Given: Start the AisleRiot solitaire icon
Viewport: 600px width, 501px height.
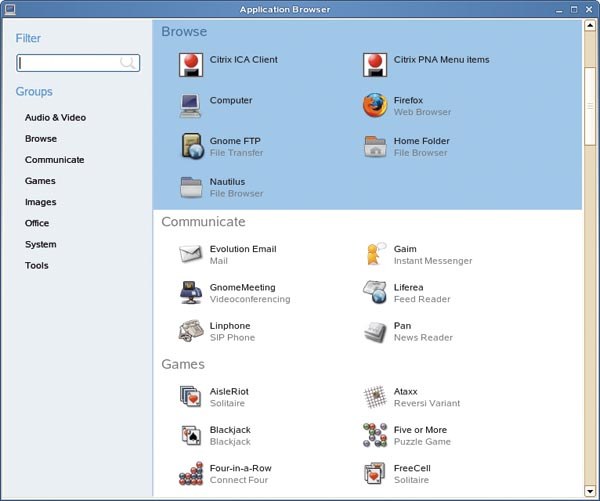Looking at the screenshot, I should [191, 396].
